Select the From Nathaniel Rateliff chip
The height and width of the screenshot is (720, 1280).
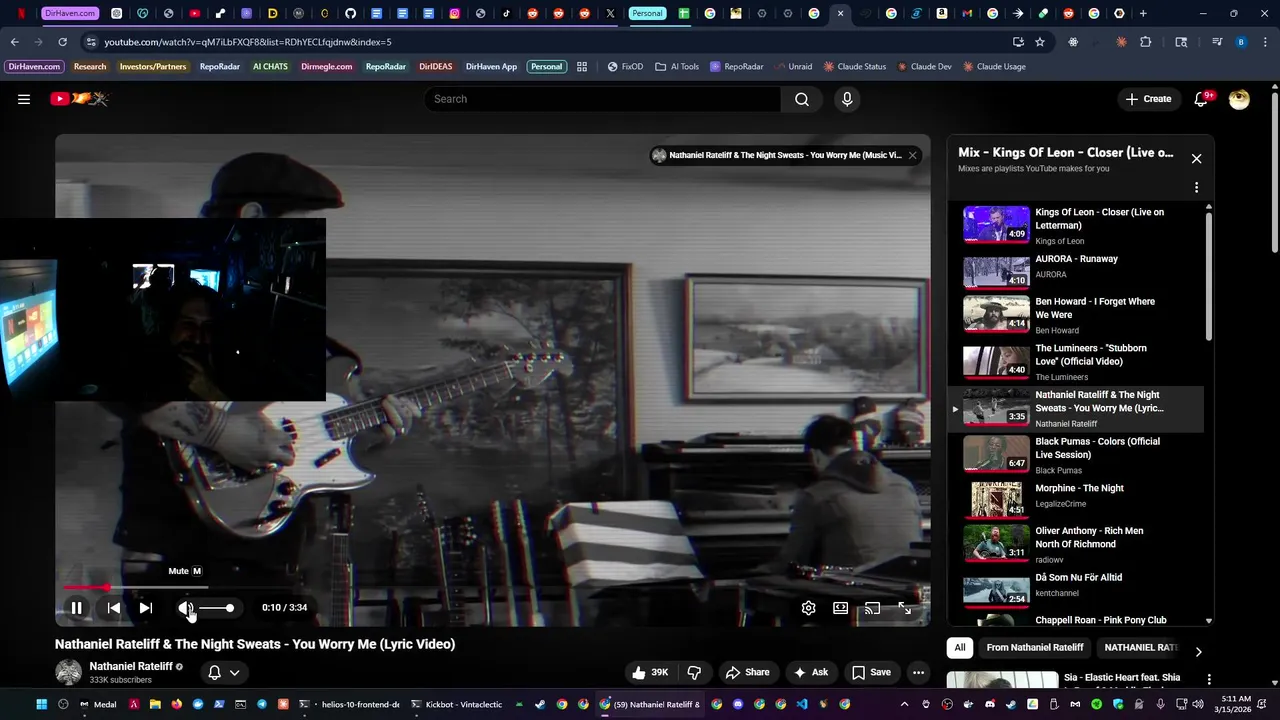1035,648
